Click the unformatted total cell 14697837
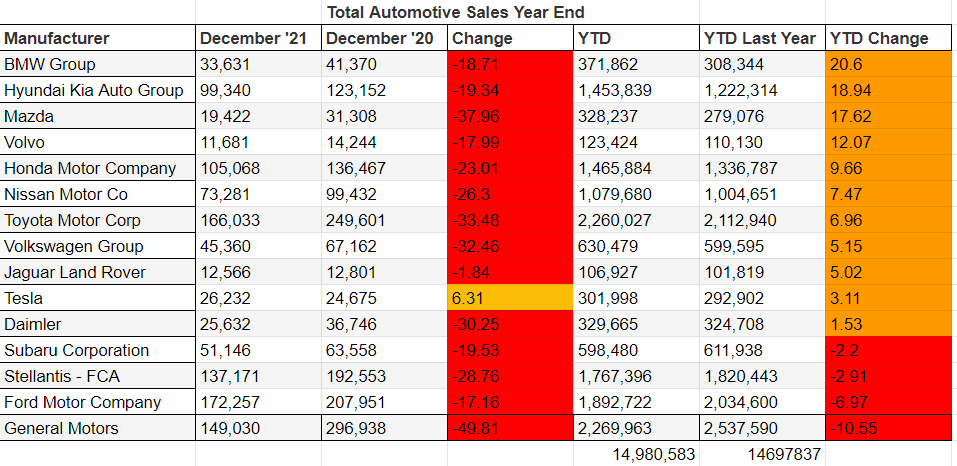Viewport: 957px width, 466px height. point(762,454)
